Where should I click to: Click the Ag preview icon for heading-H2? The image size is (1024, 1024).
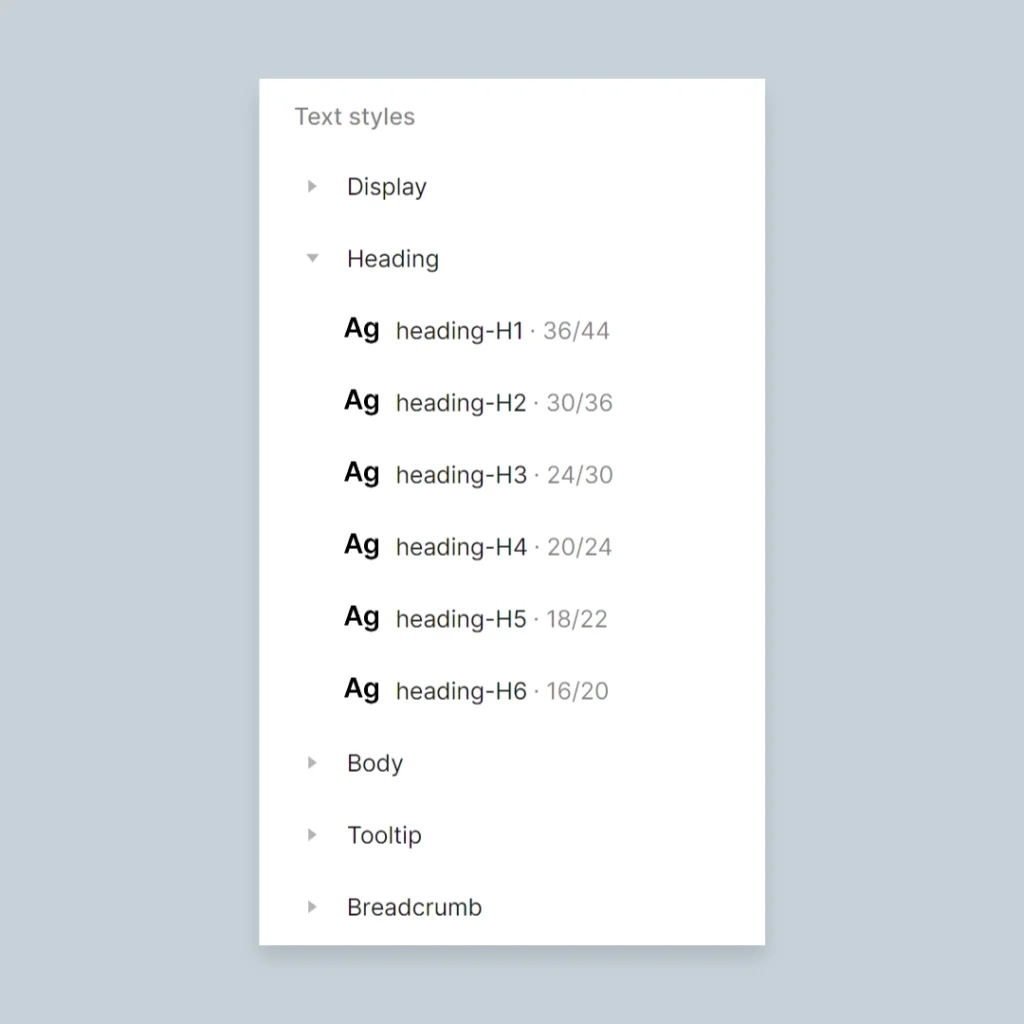pyautogui.click(x=361, y=401)
